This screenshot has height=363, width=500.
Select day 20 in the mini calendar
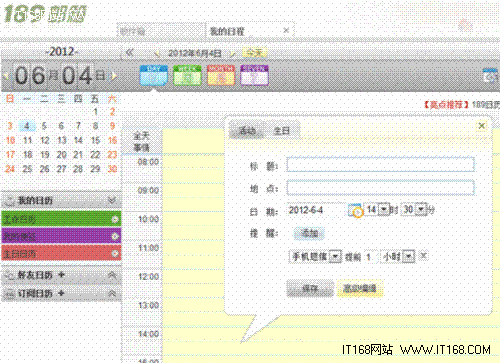(x=61, y=155)
